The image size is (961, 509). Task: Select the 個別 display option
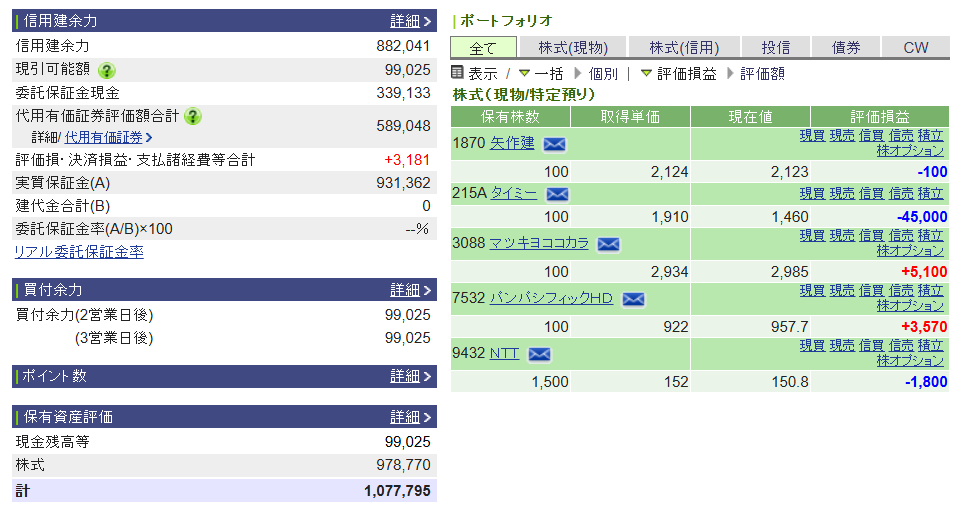click(x=602, y=74)
